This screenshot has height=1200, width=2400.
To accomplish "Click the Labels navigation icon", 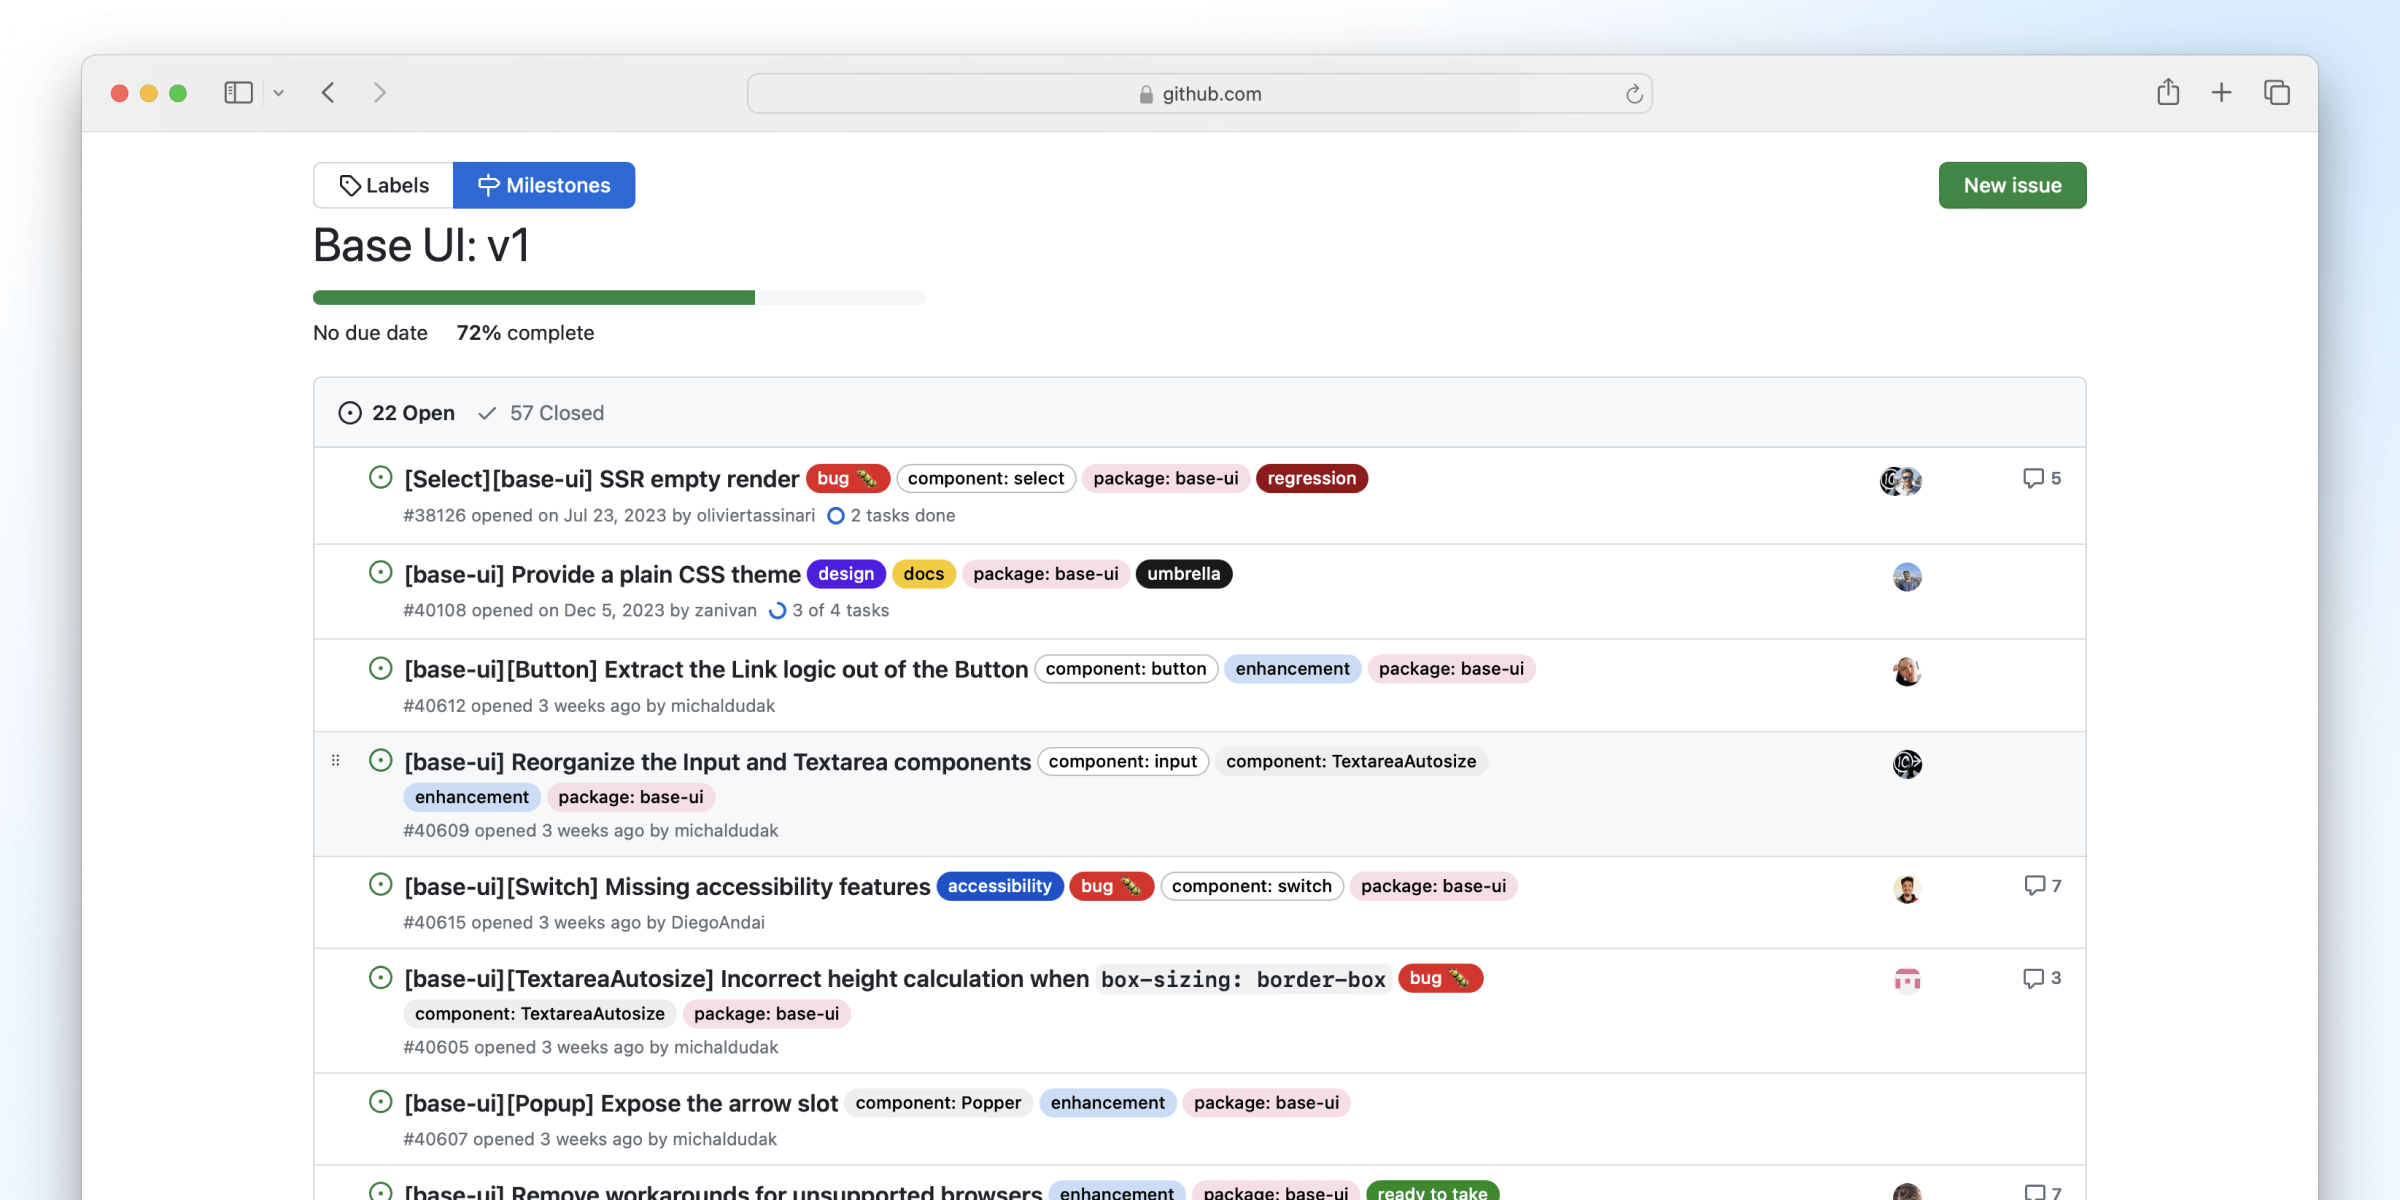I will point(347,184).
